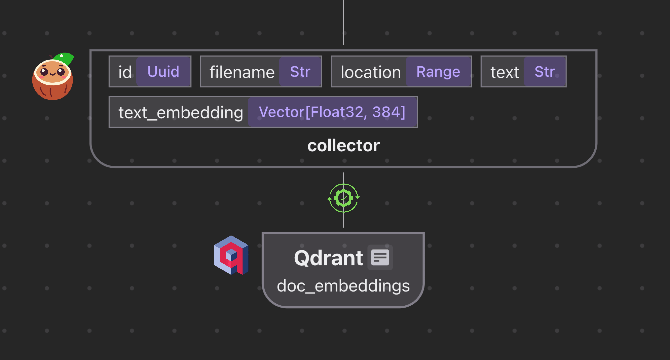
Task: Click the Str badge next to text
Action: [545, 71]
